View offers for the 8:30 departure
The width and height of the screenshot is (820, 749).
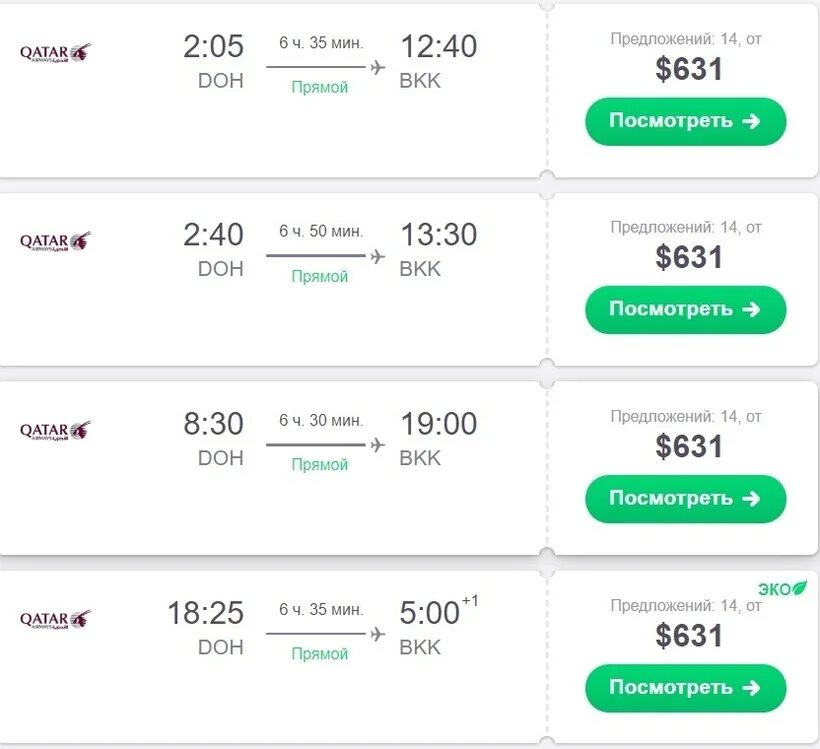[x=685, y=498]
